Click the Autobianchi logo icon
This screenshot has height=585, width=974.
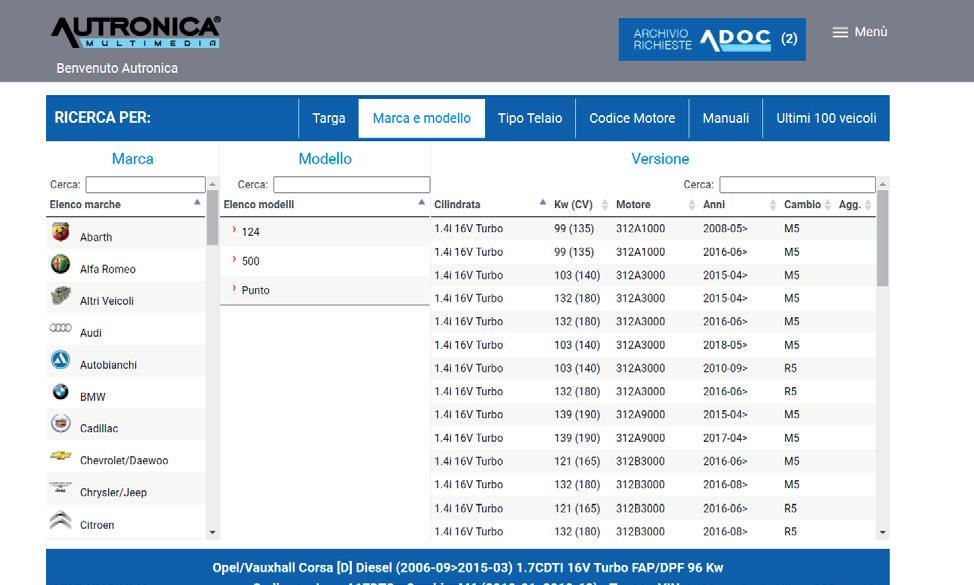pos(60,360)
